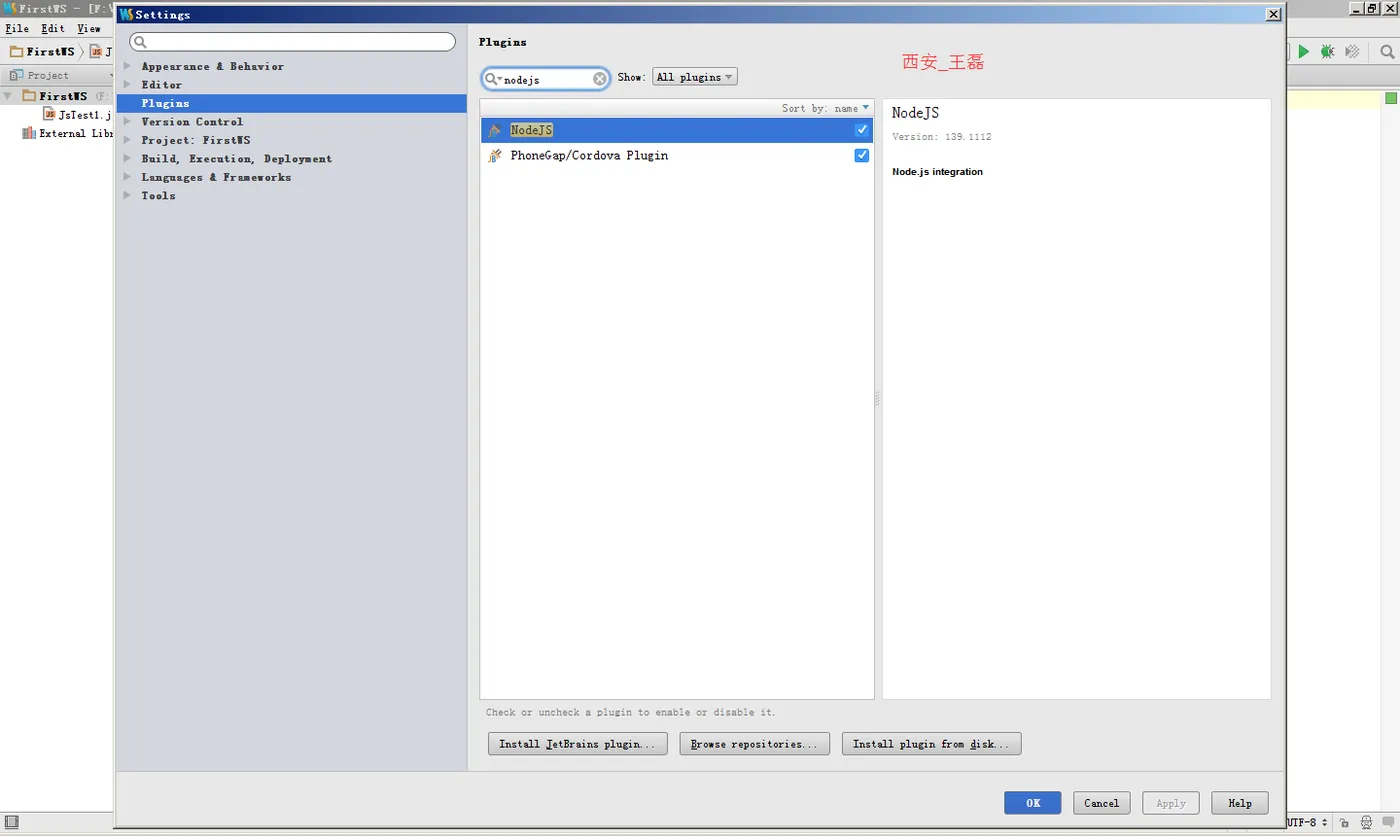1400x836 pixels.
Task: Collapse the FirstWS project tree node
Action: tap(9, 96)
